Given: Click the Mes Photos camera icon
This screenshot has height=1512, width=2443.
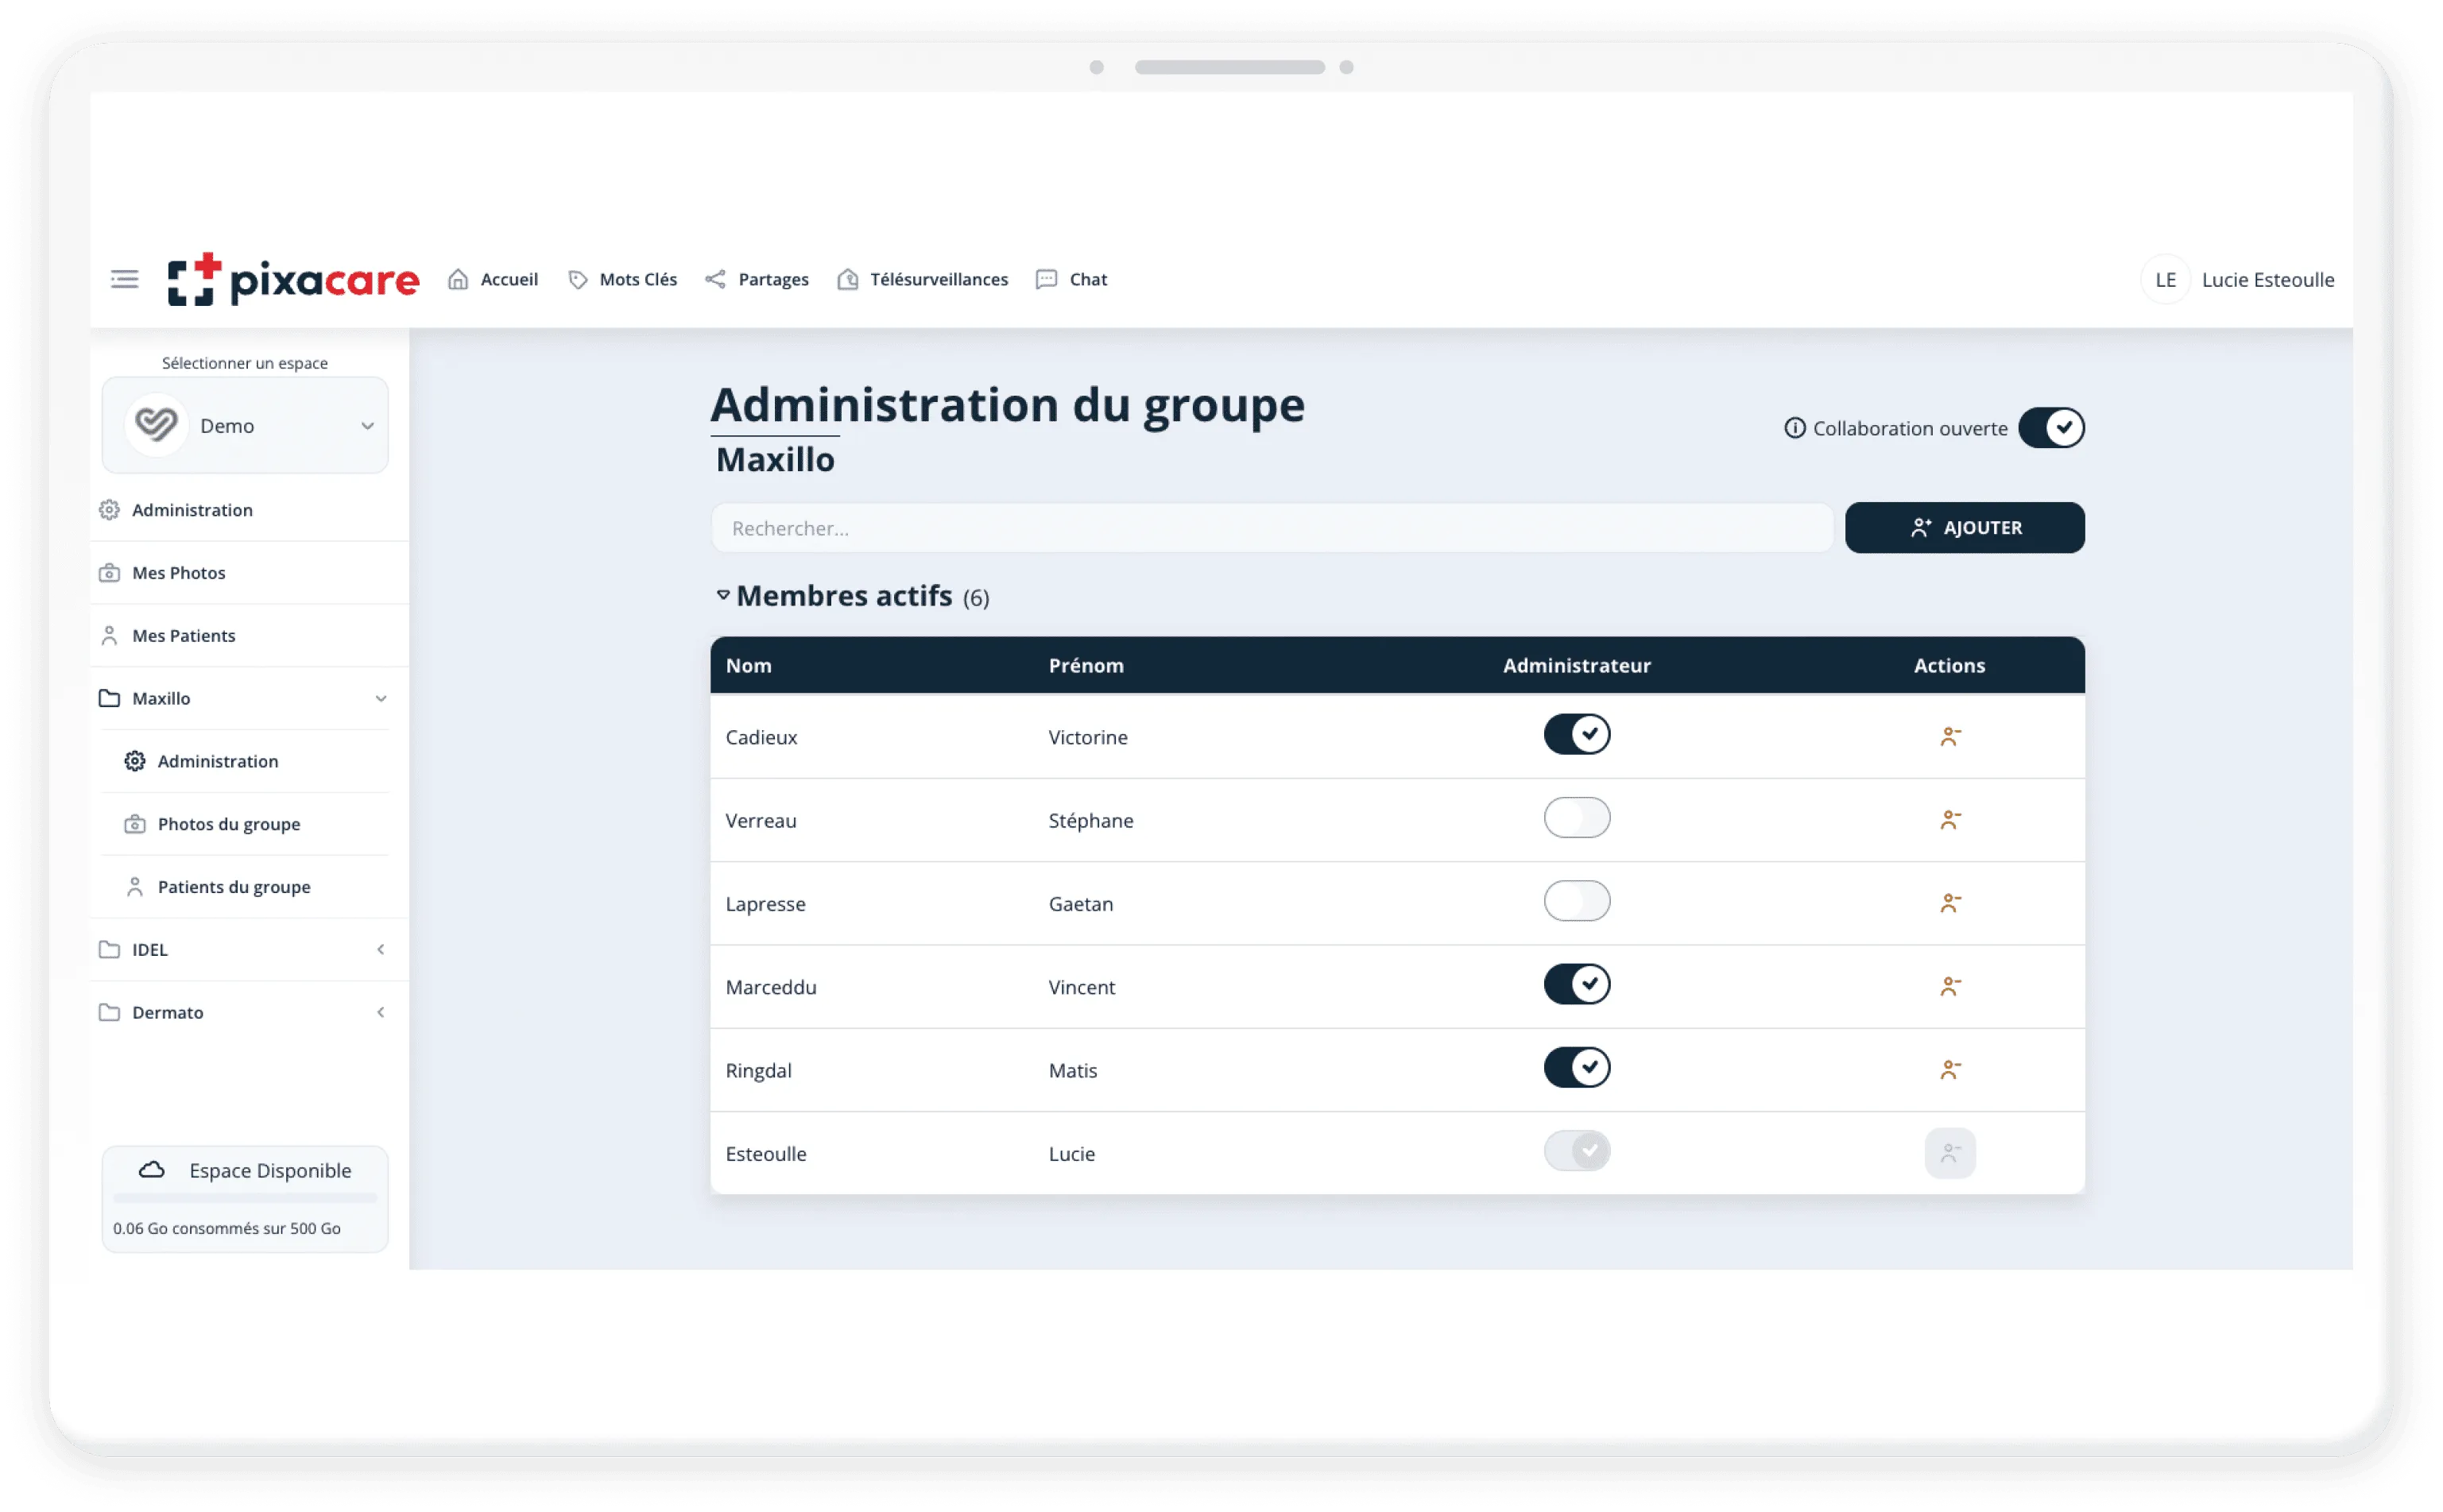Looking at the screenshot, I should (x=109, y=573).
